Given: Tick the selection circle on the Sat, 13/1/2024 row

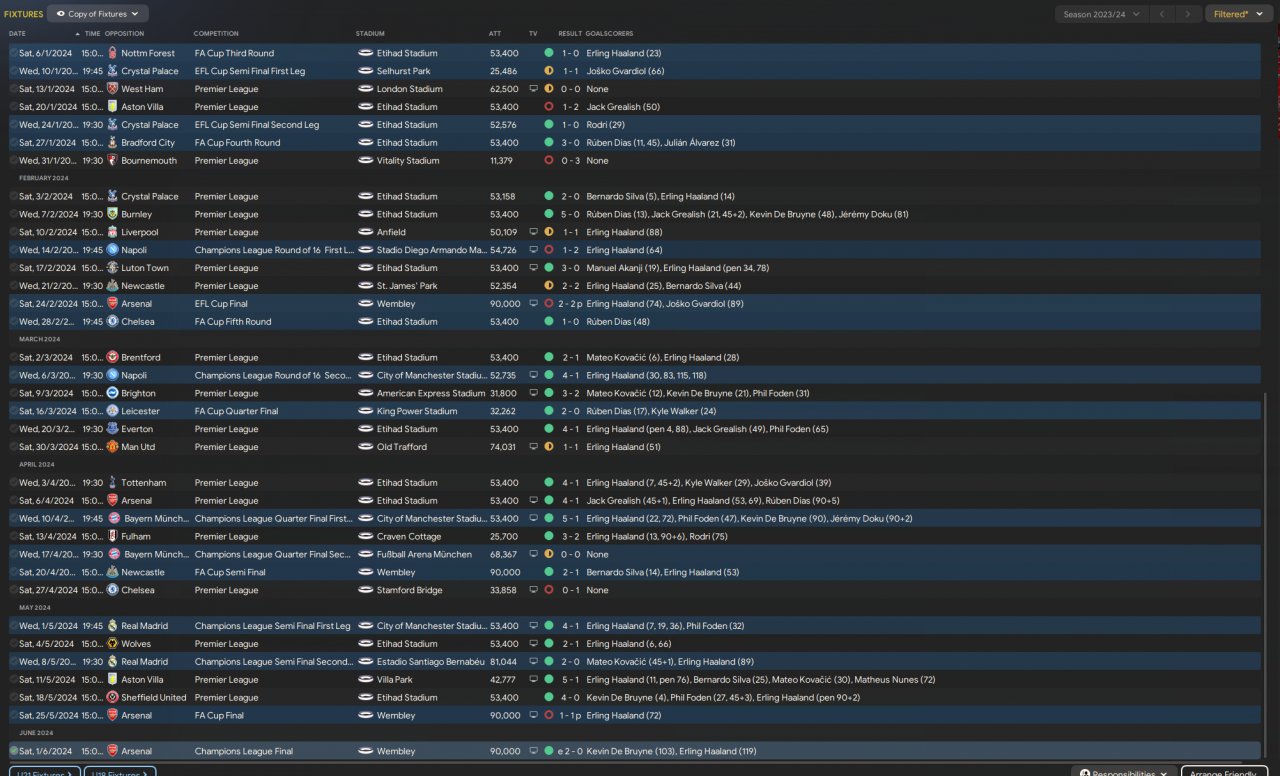Looking at the screenshot, I should click(x=13, y=89).
